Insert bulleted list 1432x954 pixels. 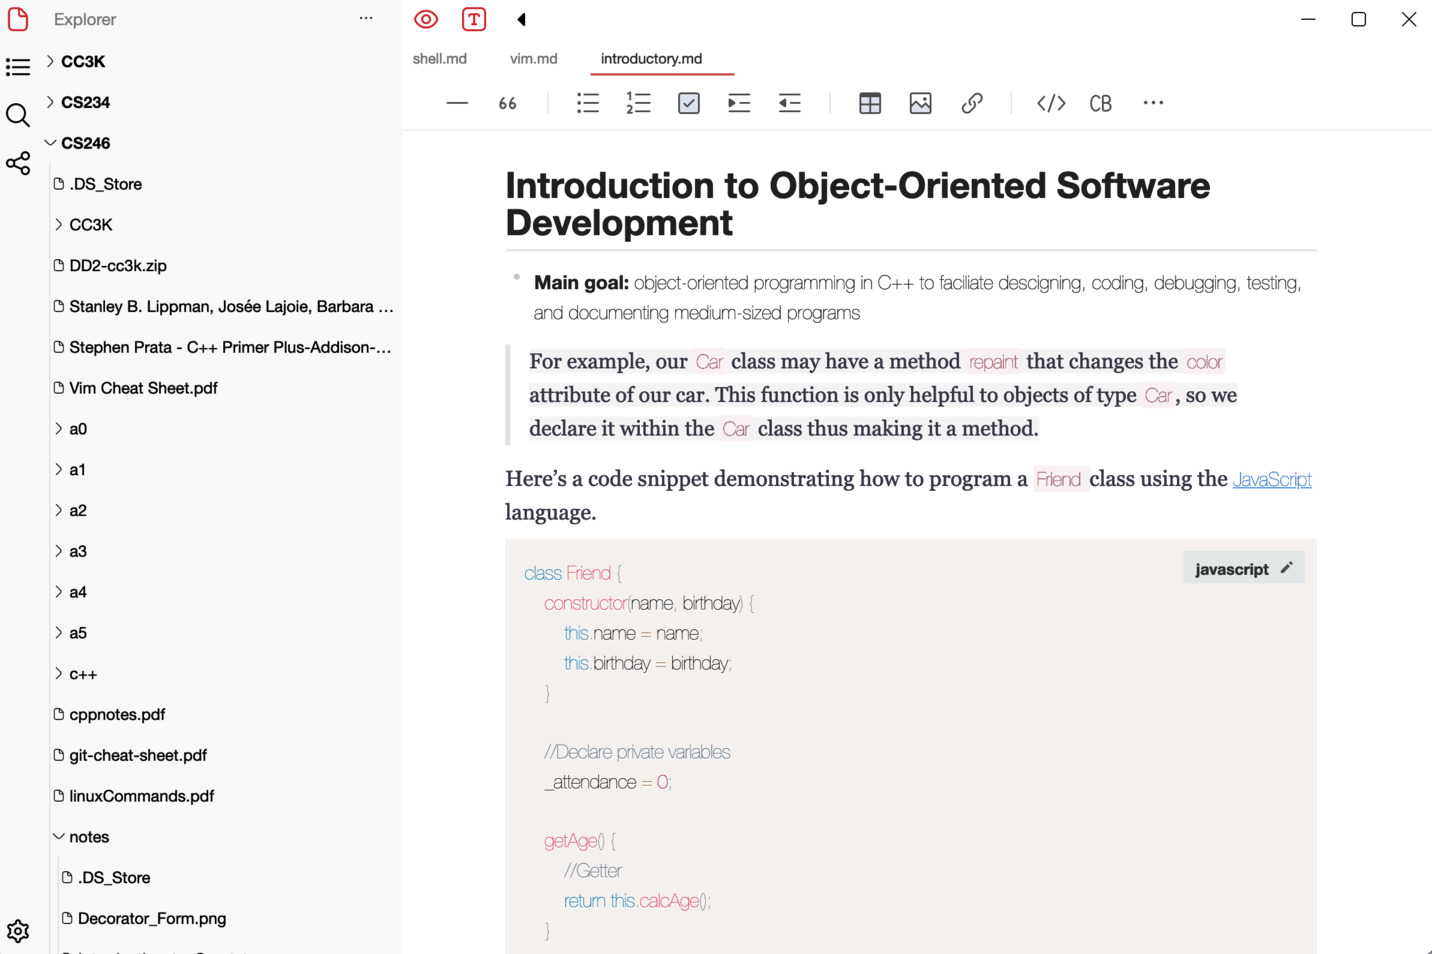588,103
